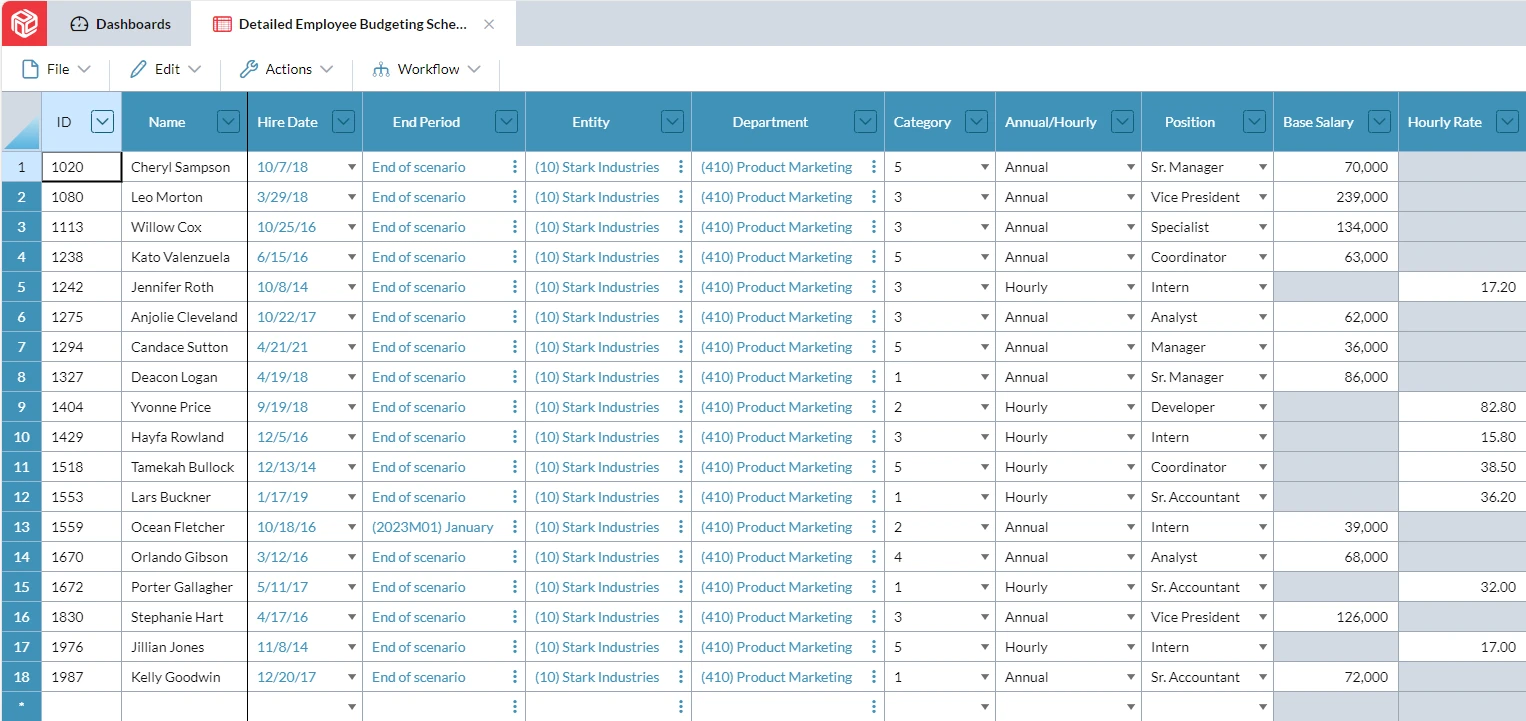Click the select-all corner triangle of the grid
1526x721 pixels.
point(21,122)
